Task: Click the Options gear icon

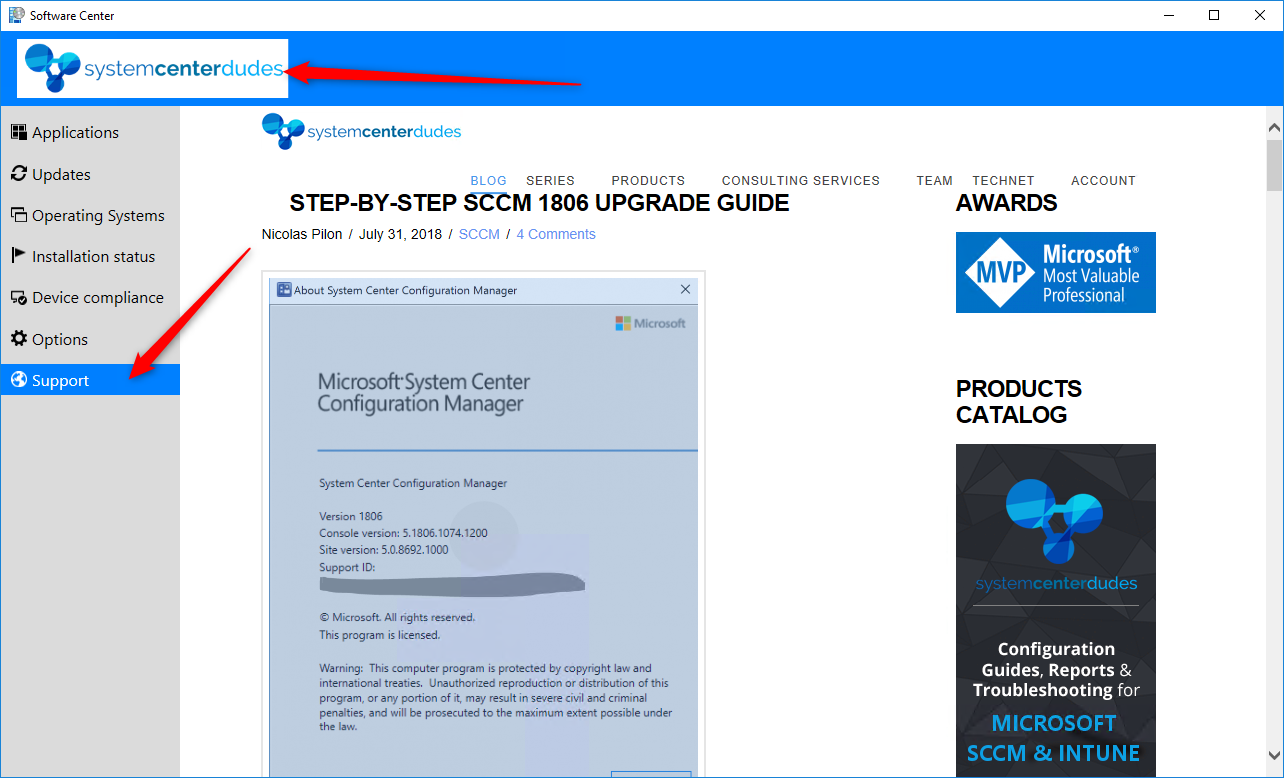Action: tap(18, 339)
